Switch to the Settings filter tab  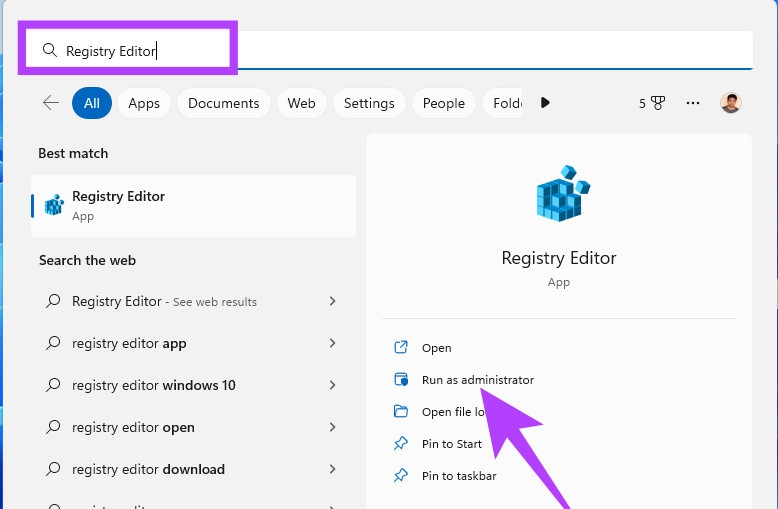(x=369, y=103)
